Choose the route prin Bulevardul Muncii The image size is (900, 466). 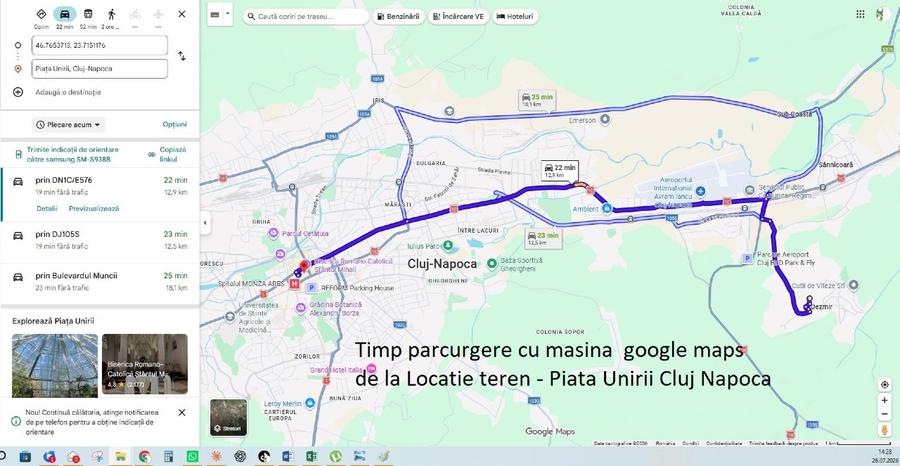tap(100, 282)
